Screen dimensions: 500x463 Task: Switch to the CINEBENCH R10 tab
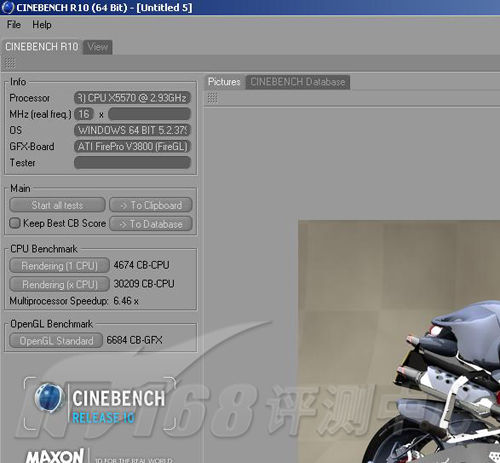pyautogui.click(x=42, y=47)
